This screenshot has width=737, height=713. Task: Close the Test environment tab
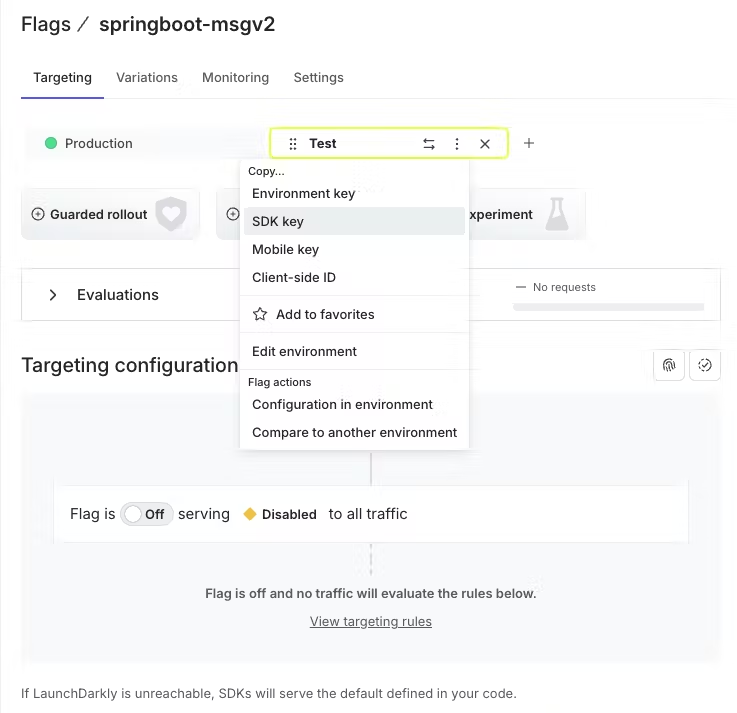(x=485, y=144)
